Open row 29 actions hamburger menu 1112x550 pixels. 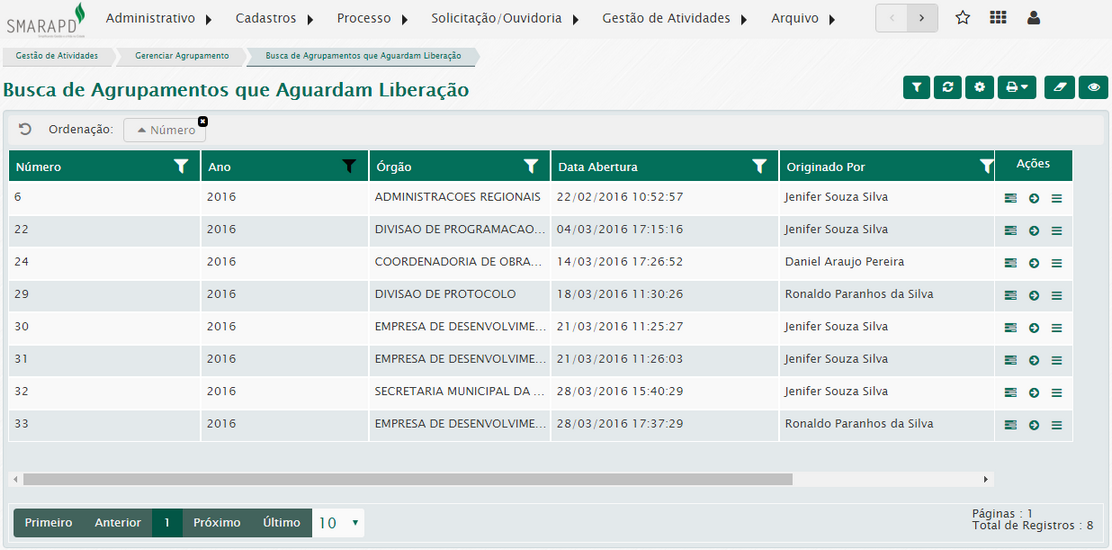[1056, 296]
